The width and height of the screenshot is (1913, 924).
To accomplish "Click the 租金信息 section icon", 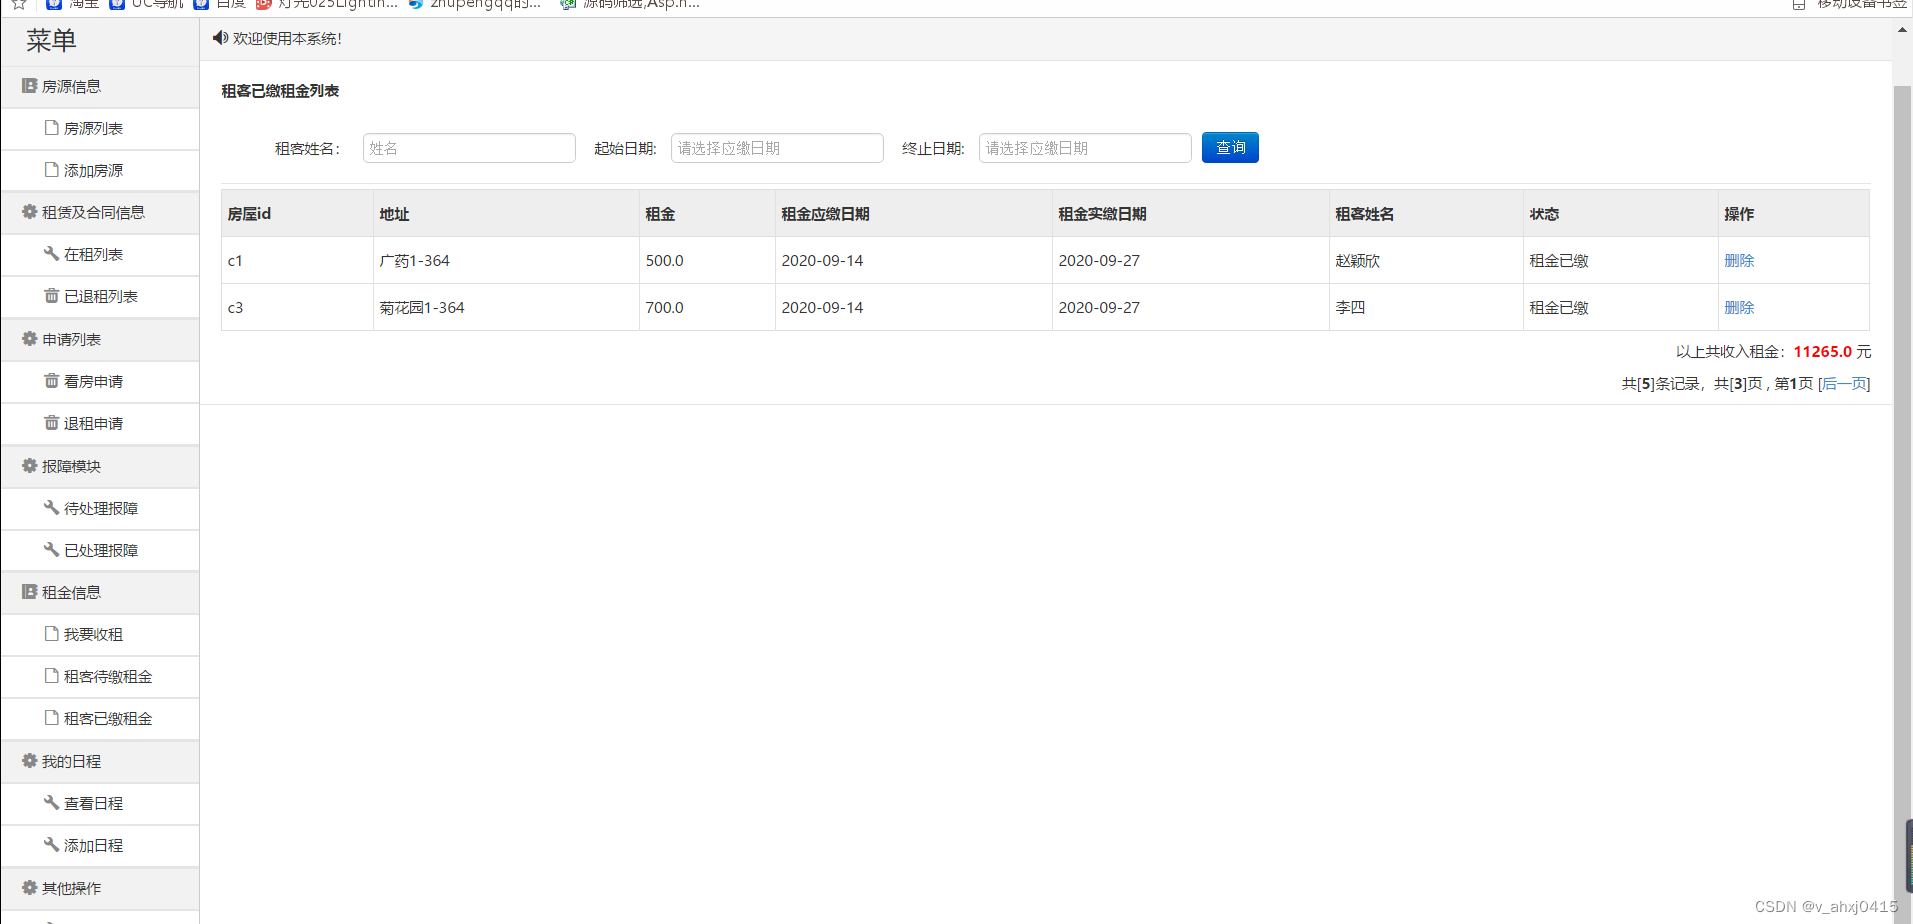I will (x=29, y=592).
